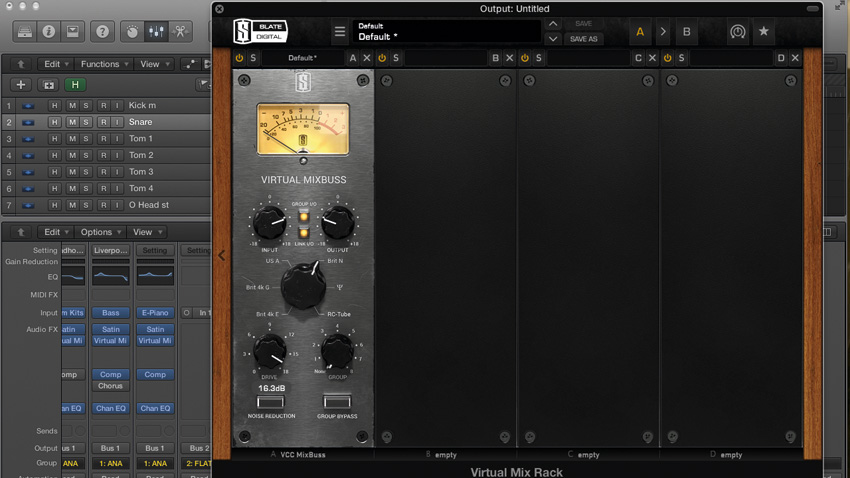The height and width of the screenshot is (478, 850).
Task: Open the tracks area Functions menu
Action: click(x=104, y=64)
